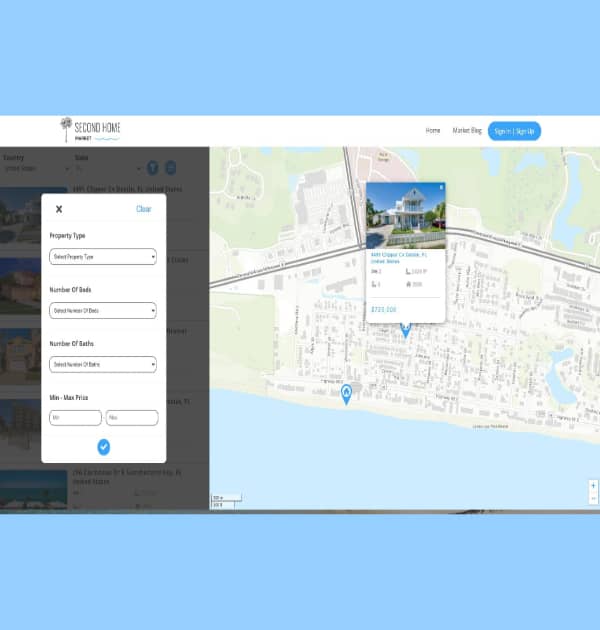Click the blue list view icon beside filter

[171, 168]
